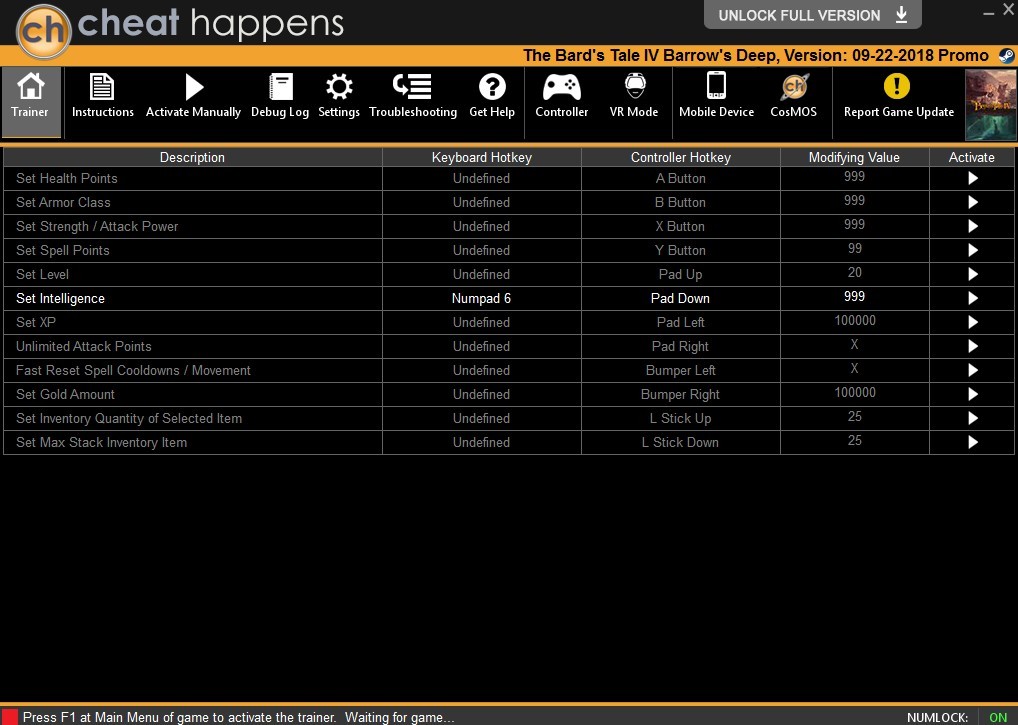Edit Set XP modifying value
This screenshot has width=1018, height=725.
(x=854, y=321)
